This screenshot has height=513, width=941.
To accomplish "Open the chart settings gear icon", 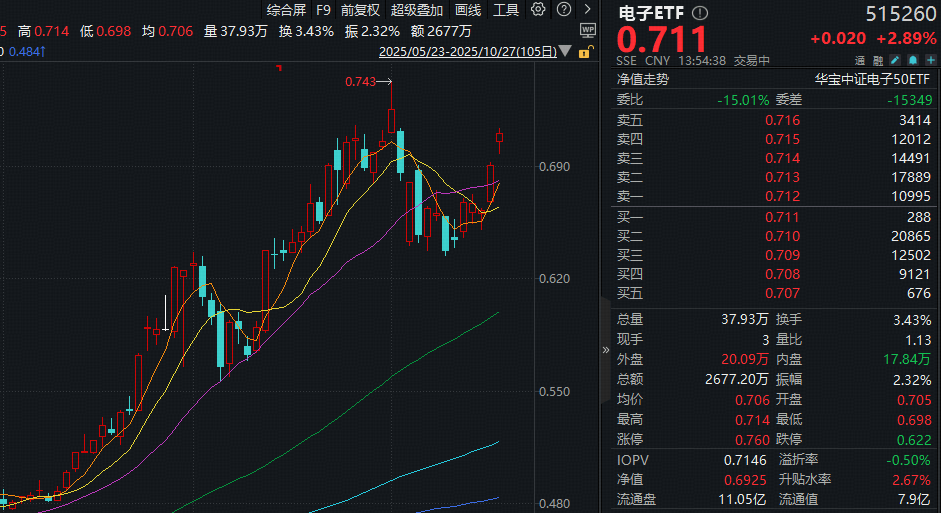I will 539,10.
